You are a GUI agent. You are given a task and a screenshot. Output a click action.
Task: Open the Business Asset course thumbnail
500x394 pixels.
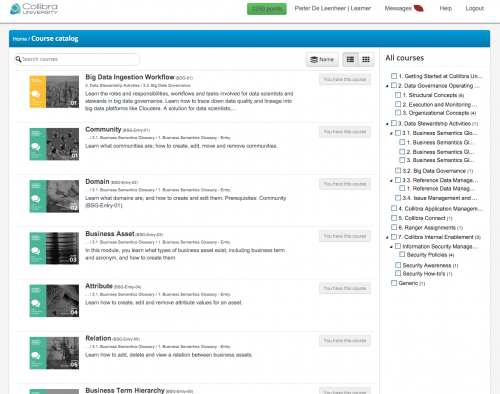(x=54, y=248)
